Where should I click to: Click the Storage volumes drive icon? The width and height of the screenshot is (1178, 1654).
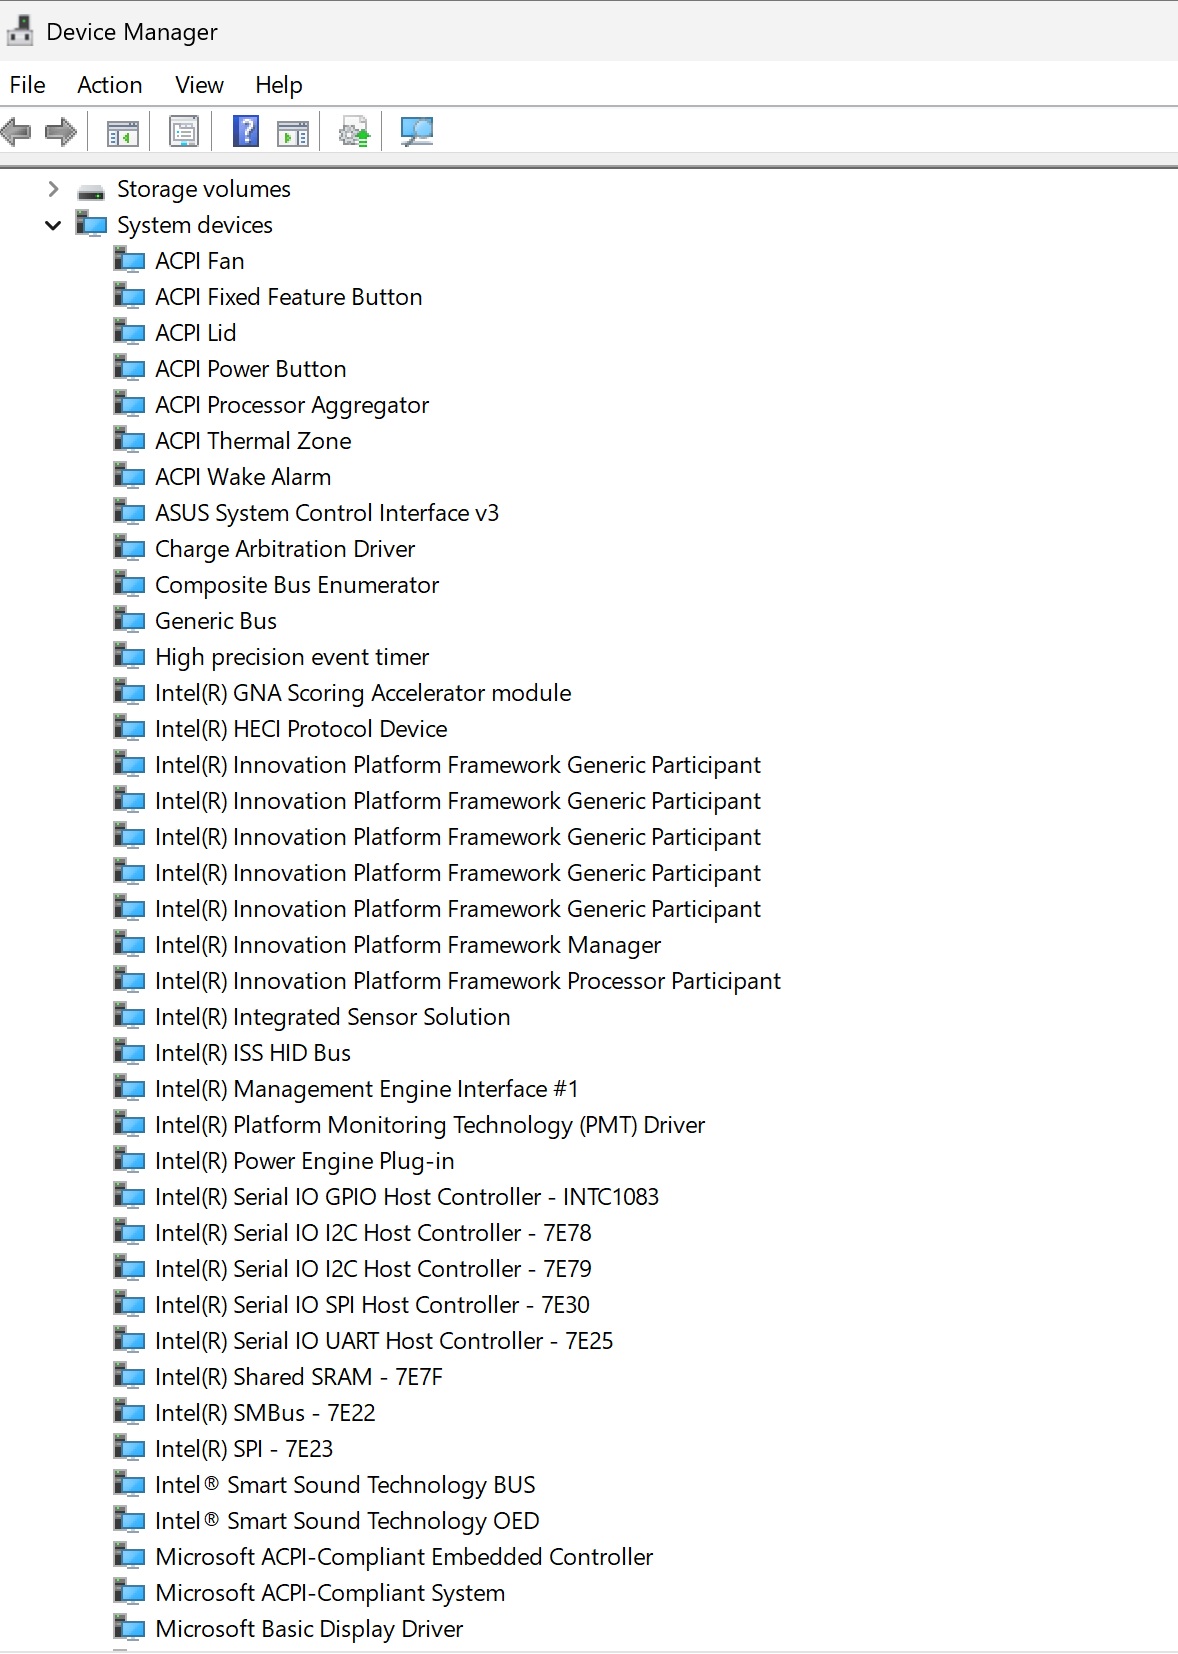[x=91, y=190]
